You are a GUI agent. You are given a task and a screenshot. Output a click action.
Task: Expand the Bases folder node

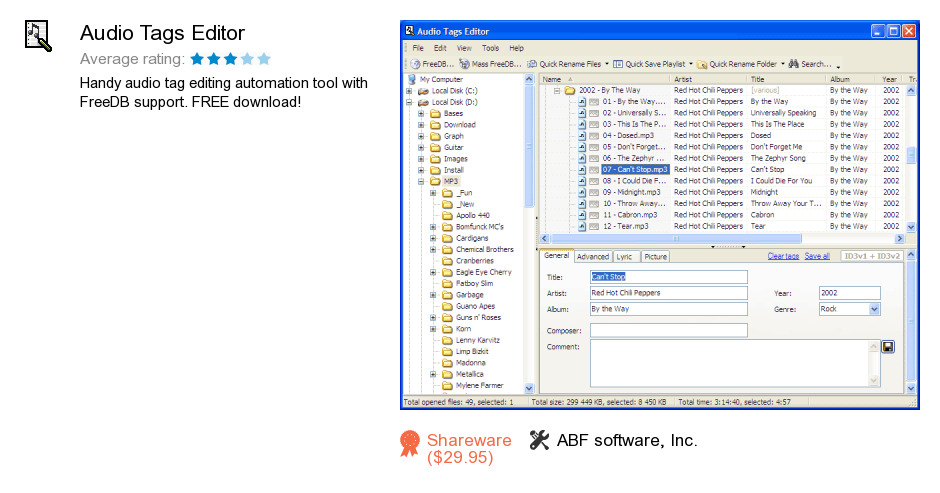421,113
